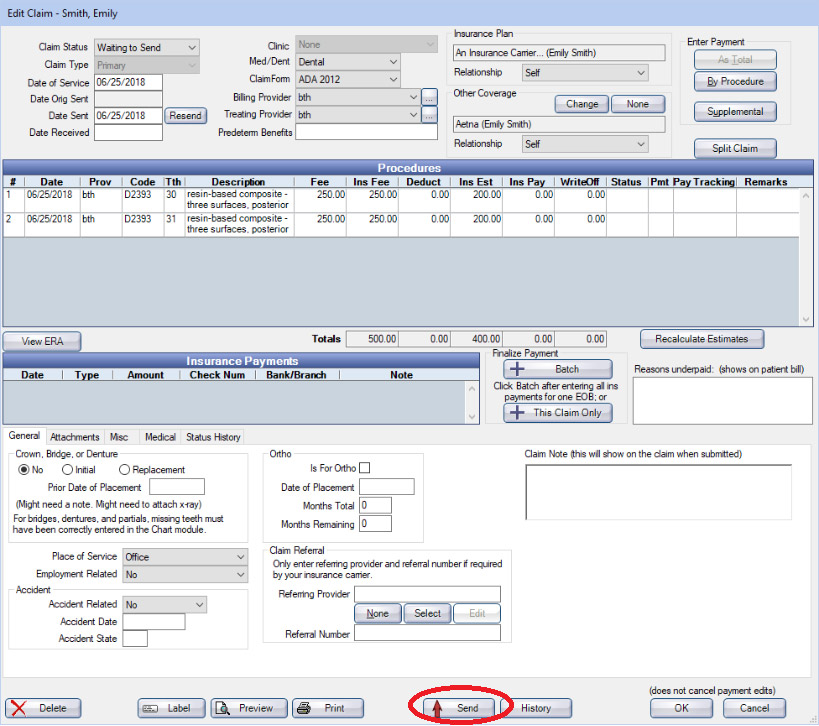
Task: Select procedure row for tooth 30
Action: 401,200
